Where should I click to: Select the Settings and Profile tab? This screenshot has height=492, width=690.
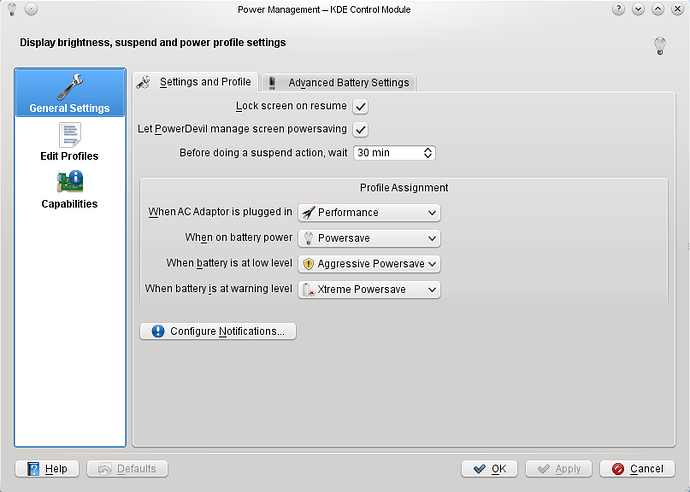point(195,82)
